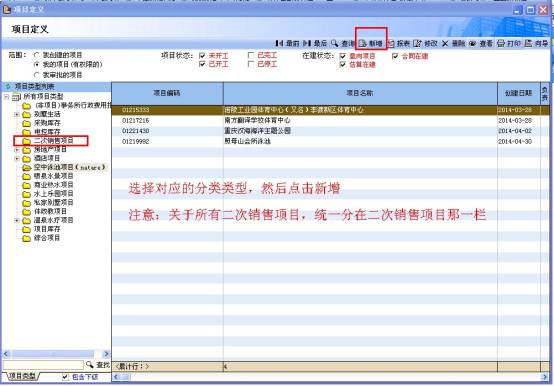The height and width of the screenshot is (386, 554).
Task: Click folder icon of 商业热水项目
Action: (x=26, y=185)
